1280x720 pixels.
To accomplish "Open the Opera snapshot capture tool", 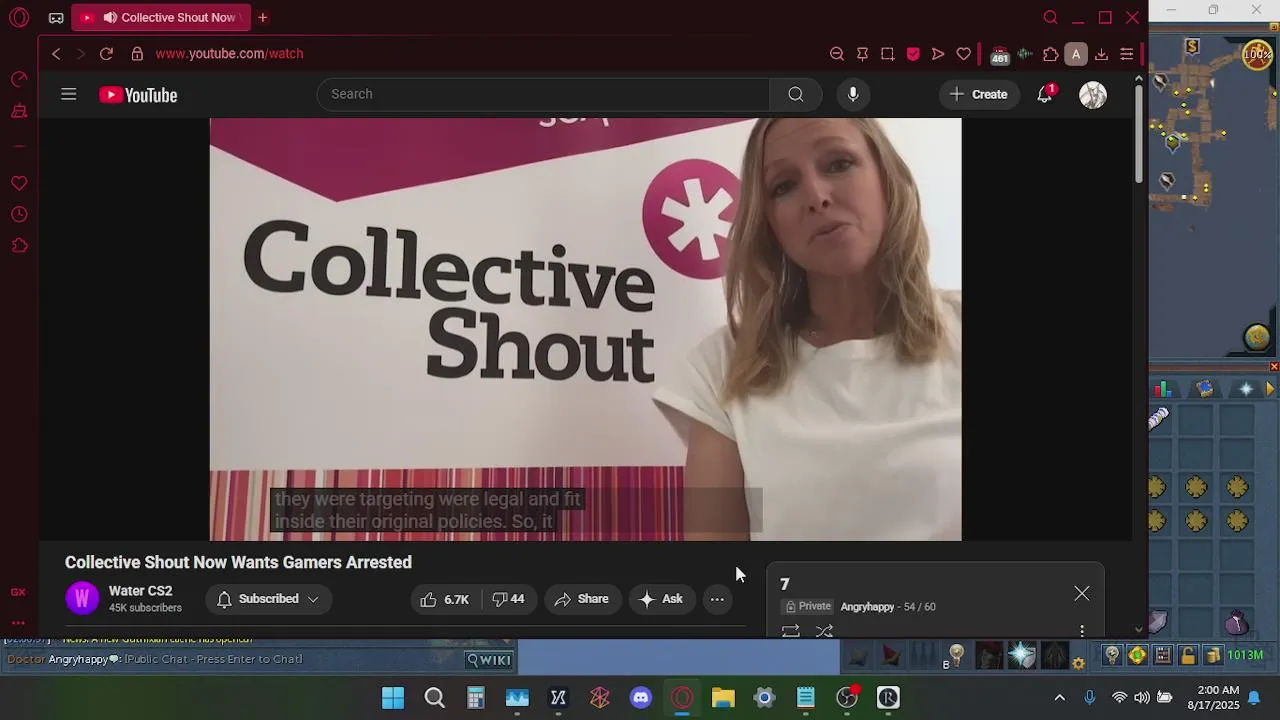I will [887, 54].
